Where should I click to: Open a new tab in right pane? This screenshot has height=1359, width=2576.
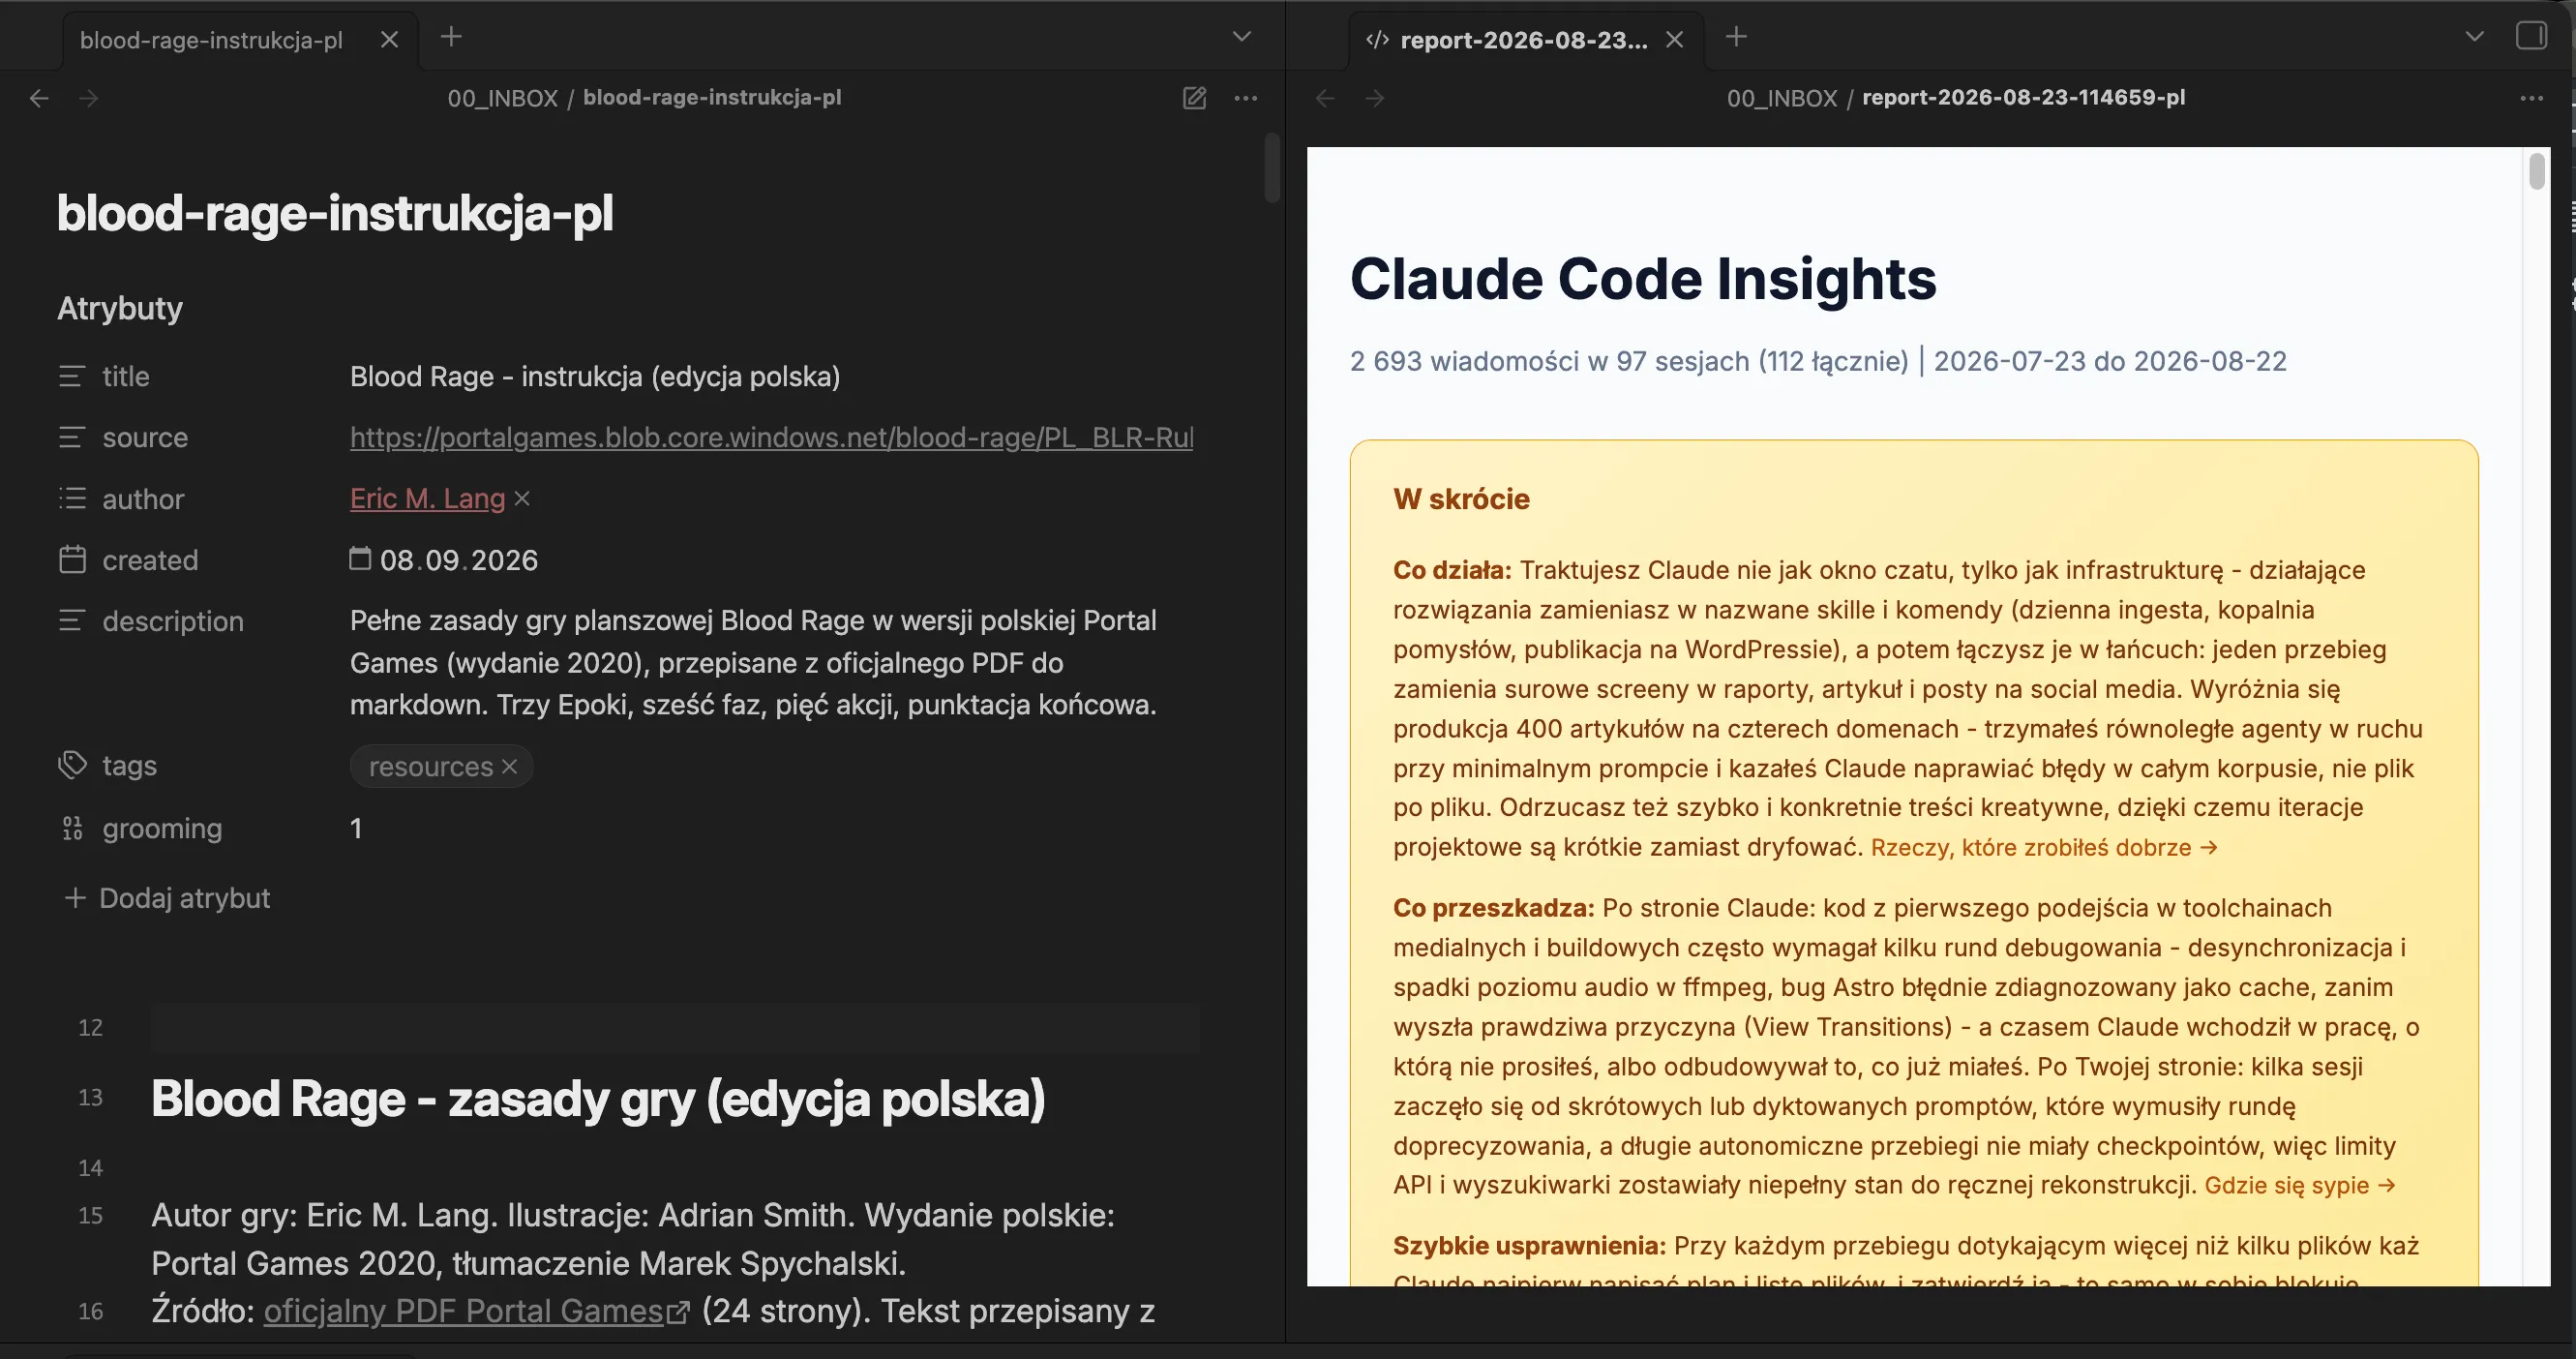(x=1736, y=37)
